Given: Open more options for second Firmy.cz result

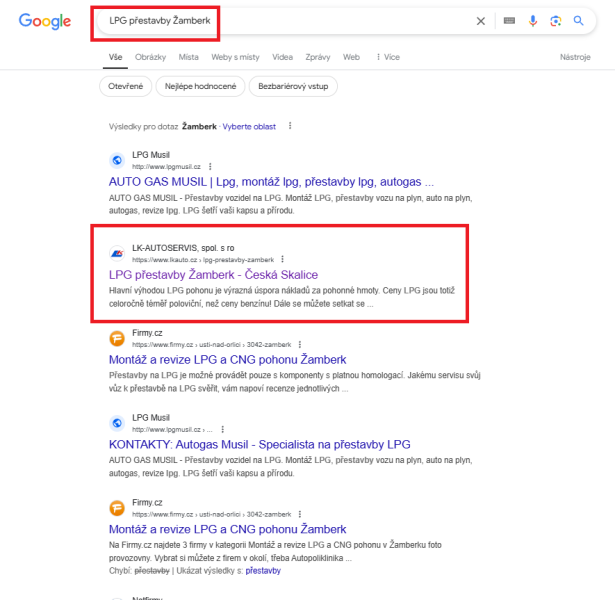Looking at the screenshot, I should point(300,514).
